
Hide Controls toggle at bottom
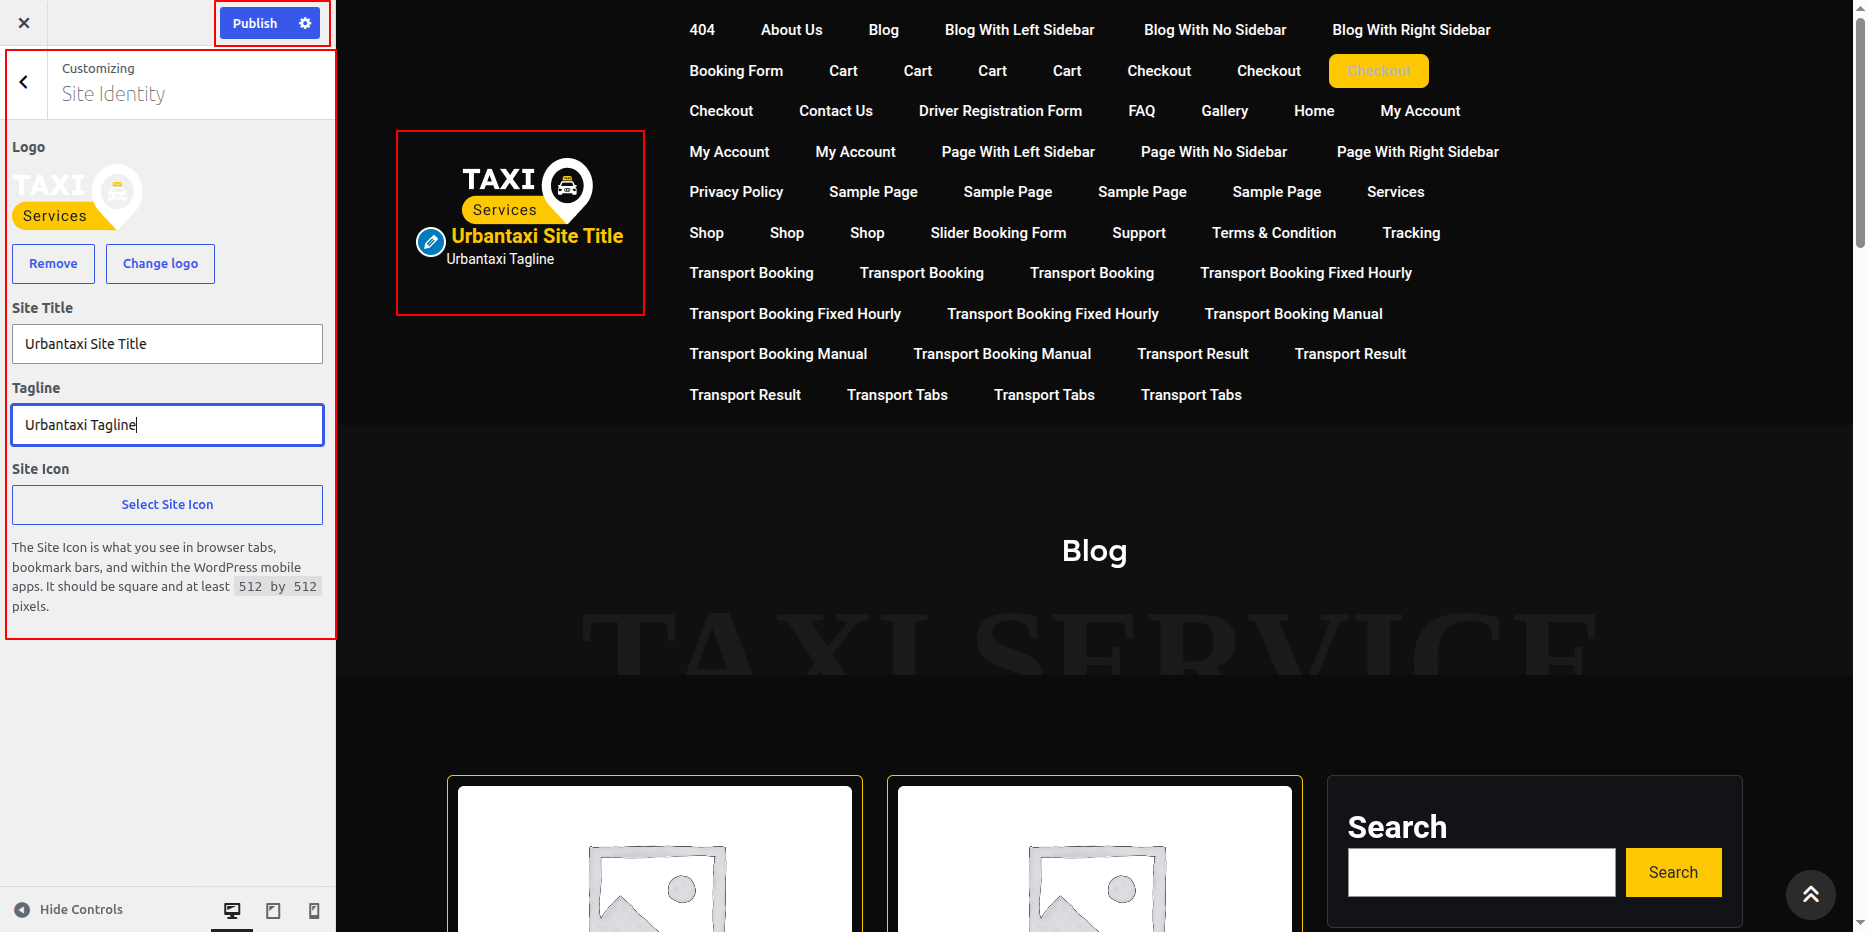click(x=68, y=909)
